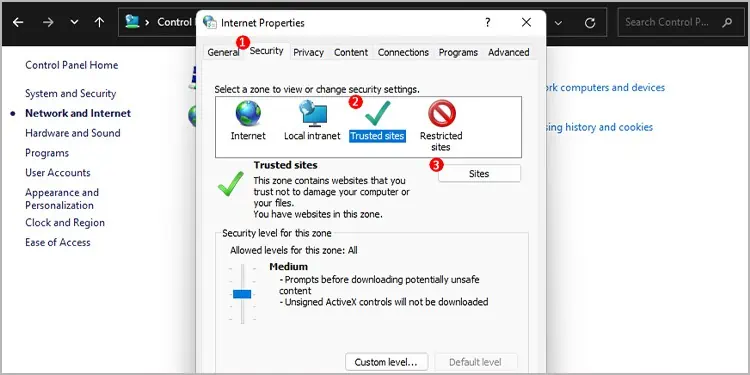Expand the address bar history dropdown
The image size is (750, 375).
click(558, 22)
